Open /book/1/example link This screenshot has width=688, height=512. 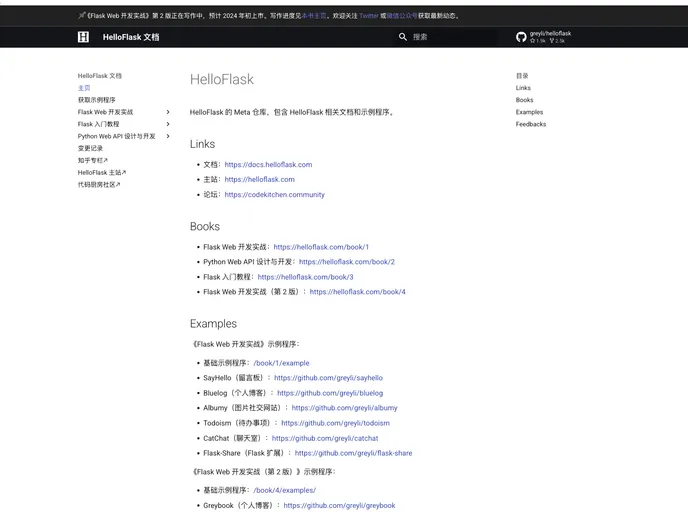point(281,363)
